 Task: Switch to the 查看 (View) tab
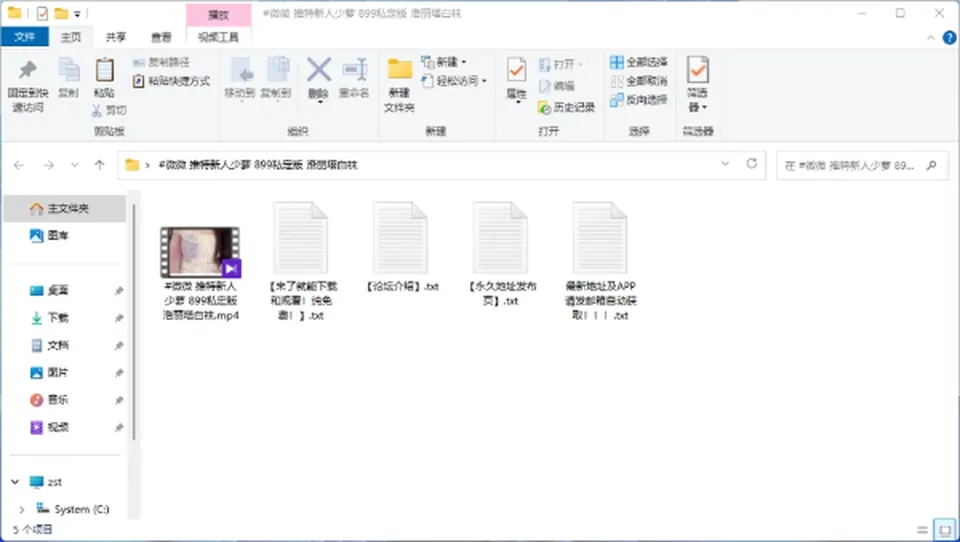click(162, 37)
